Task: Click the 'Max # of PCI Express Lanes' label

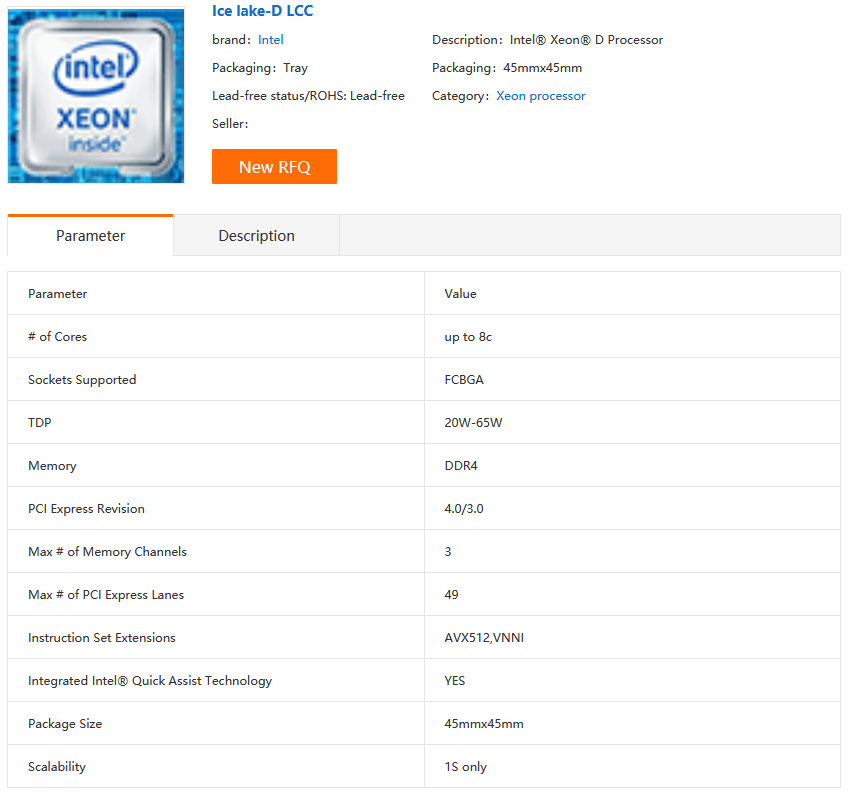Action: pyautogui.click(x=106, y=595)
